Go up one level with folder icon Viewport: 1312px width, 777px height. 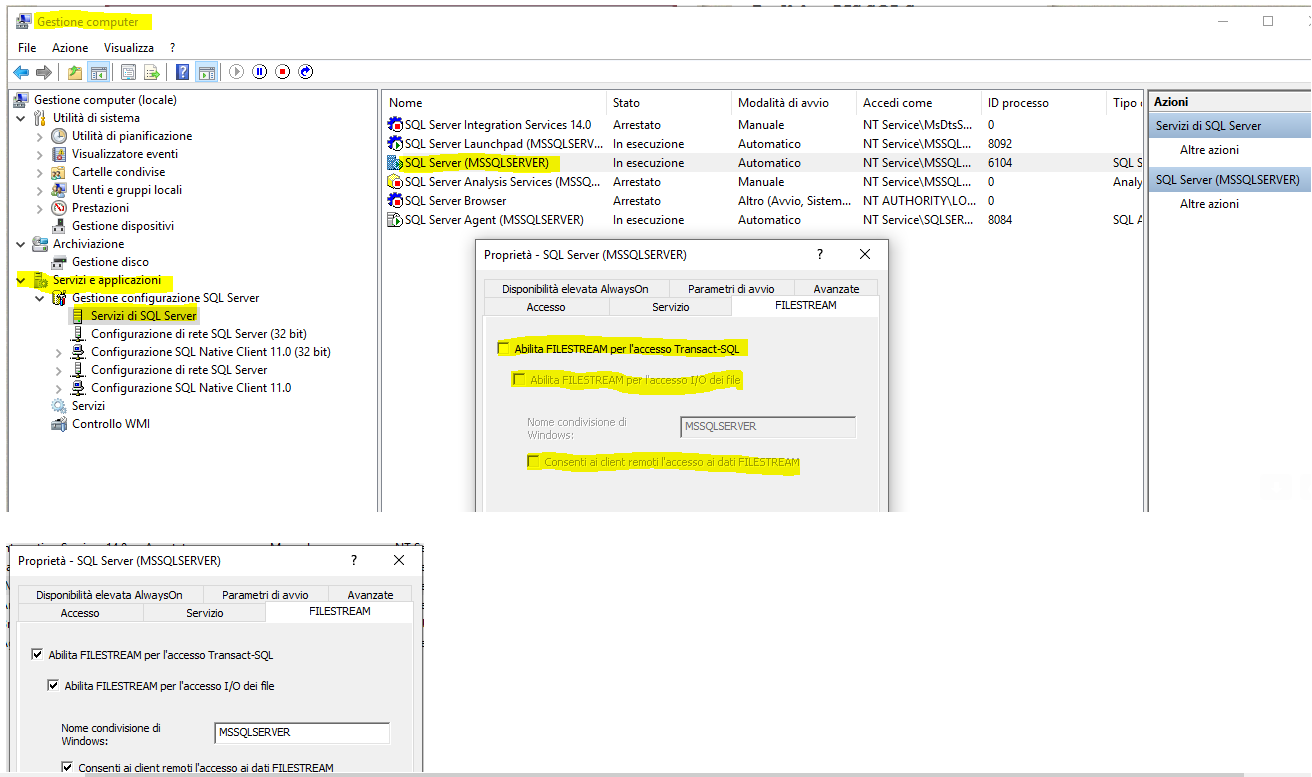tap(75, 72)
